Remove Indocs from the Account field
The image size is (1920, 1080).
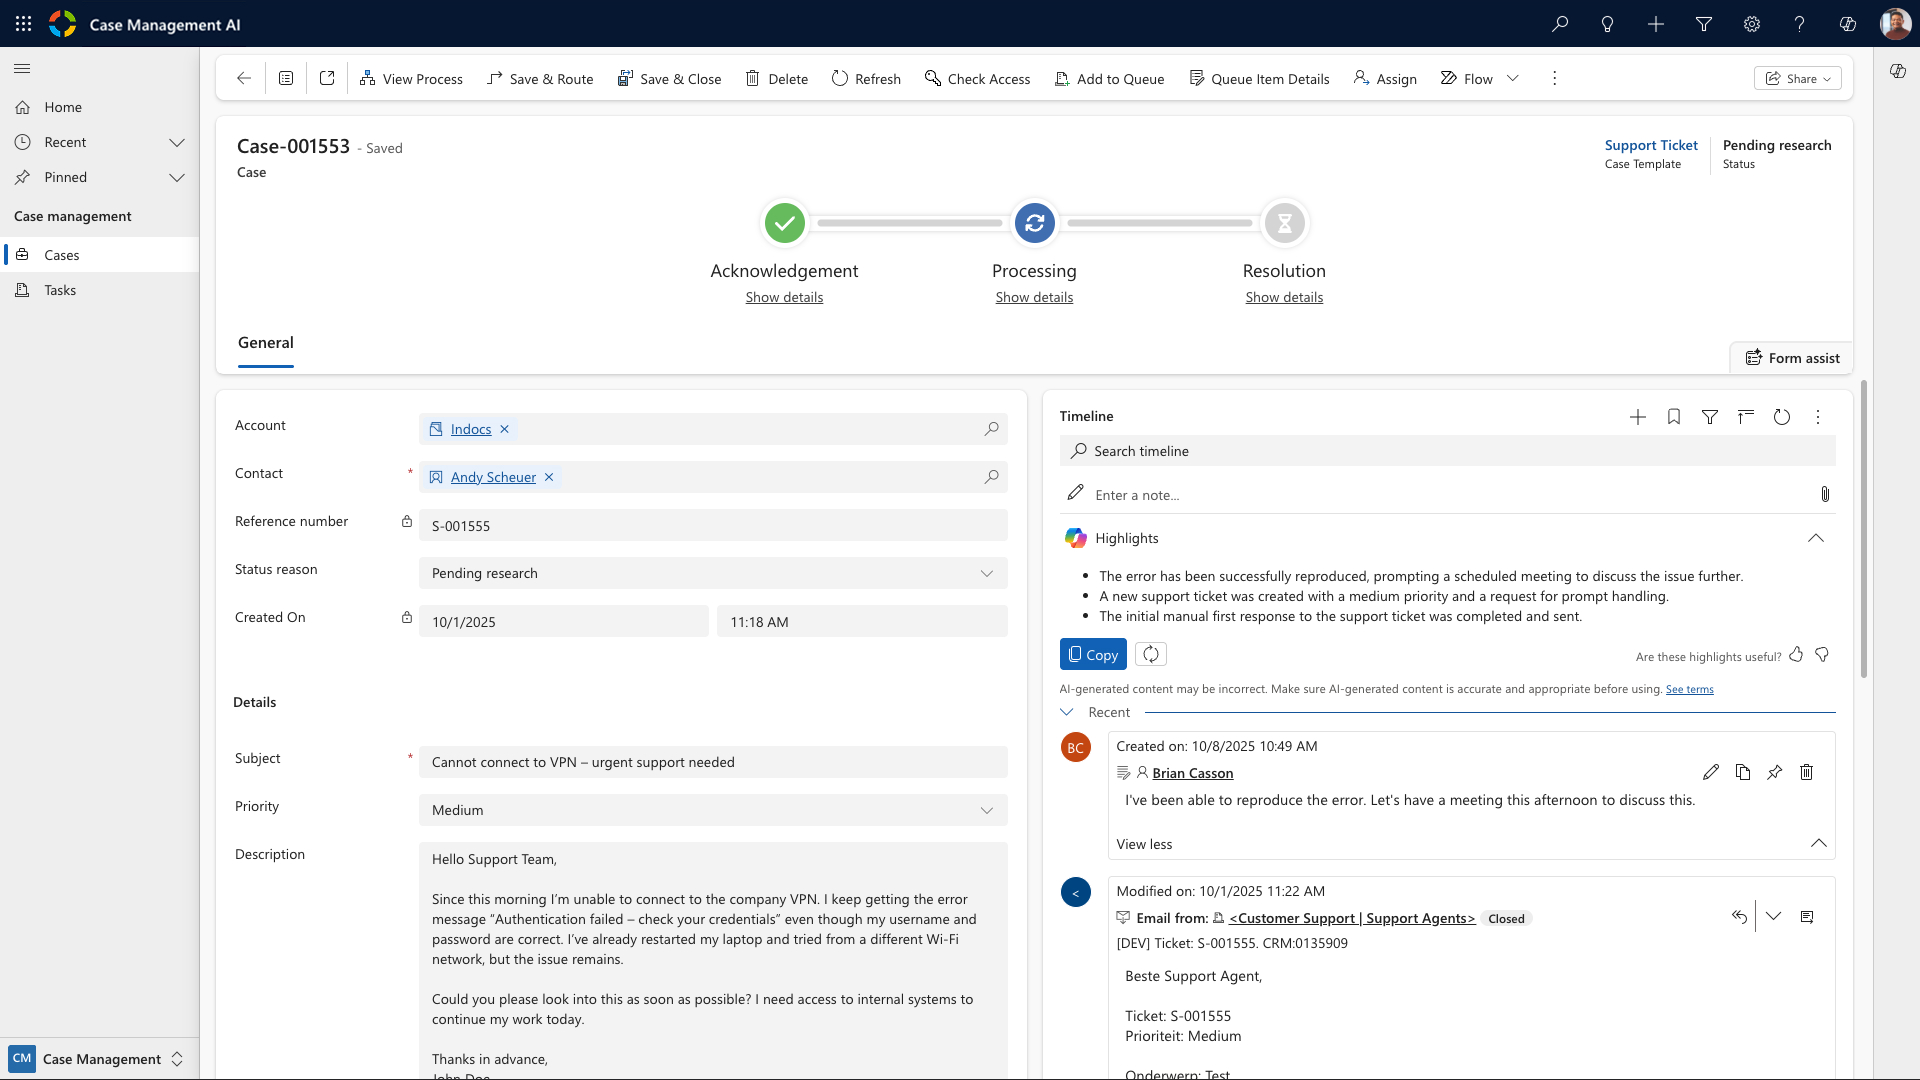click(505, 429)
